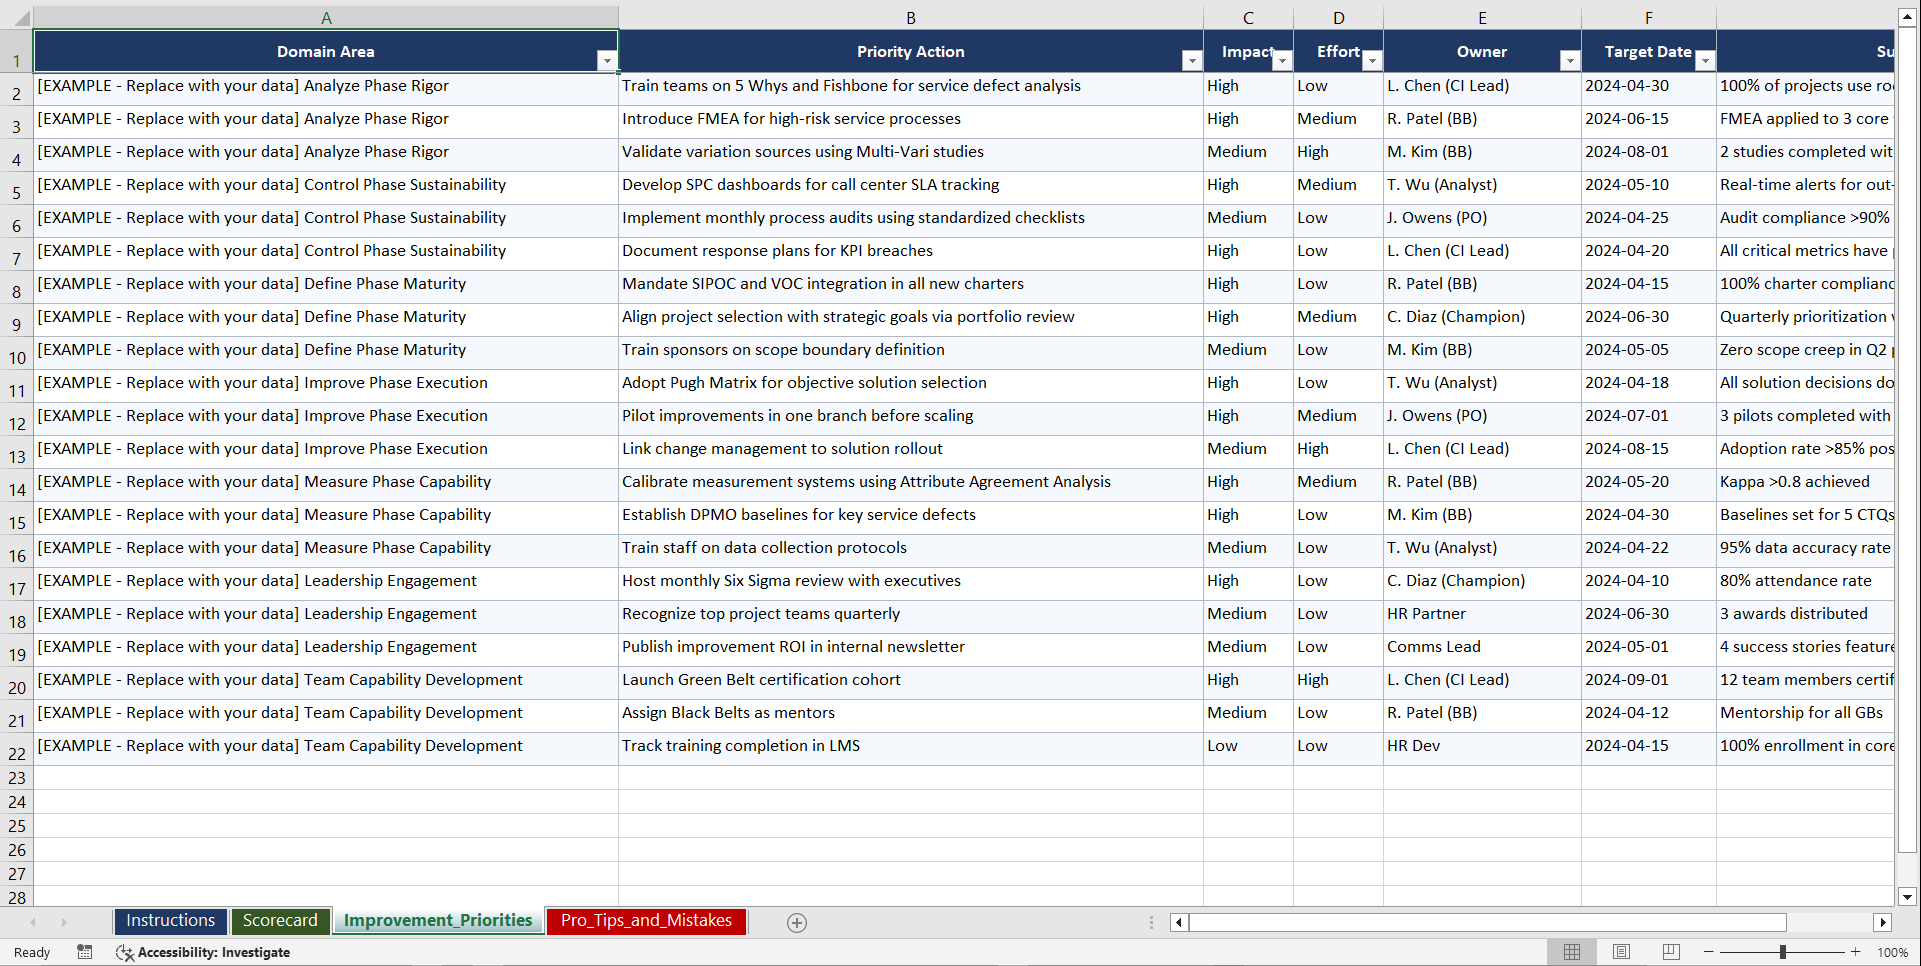This screenshot has height=966, width=1921.
Task: Zoom out with the minus icon
Action: [1708, 952]
